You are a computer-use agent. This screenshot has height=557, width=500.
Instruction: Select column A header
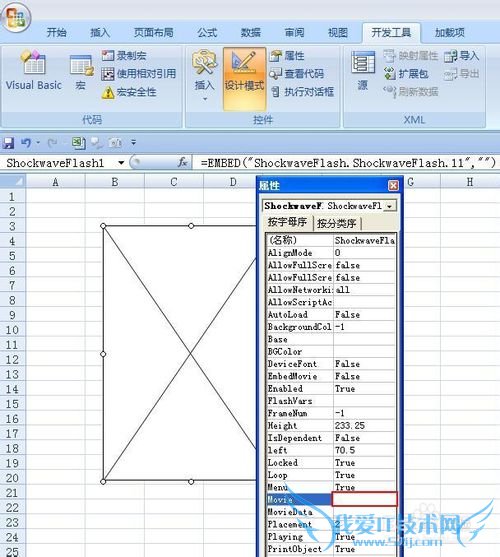click(55, 182)
